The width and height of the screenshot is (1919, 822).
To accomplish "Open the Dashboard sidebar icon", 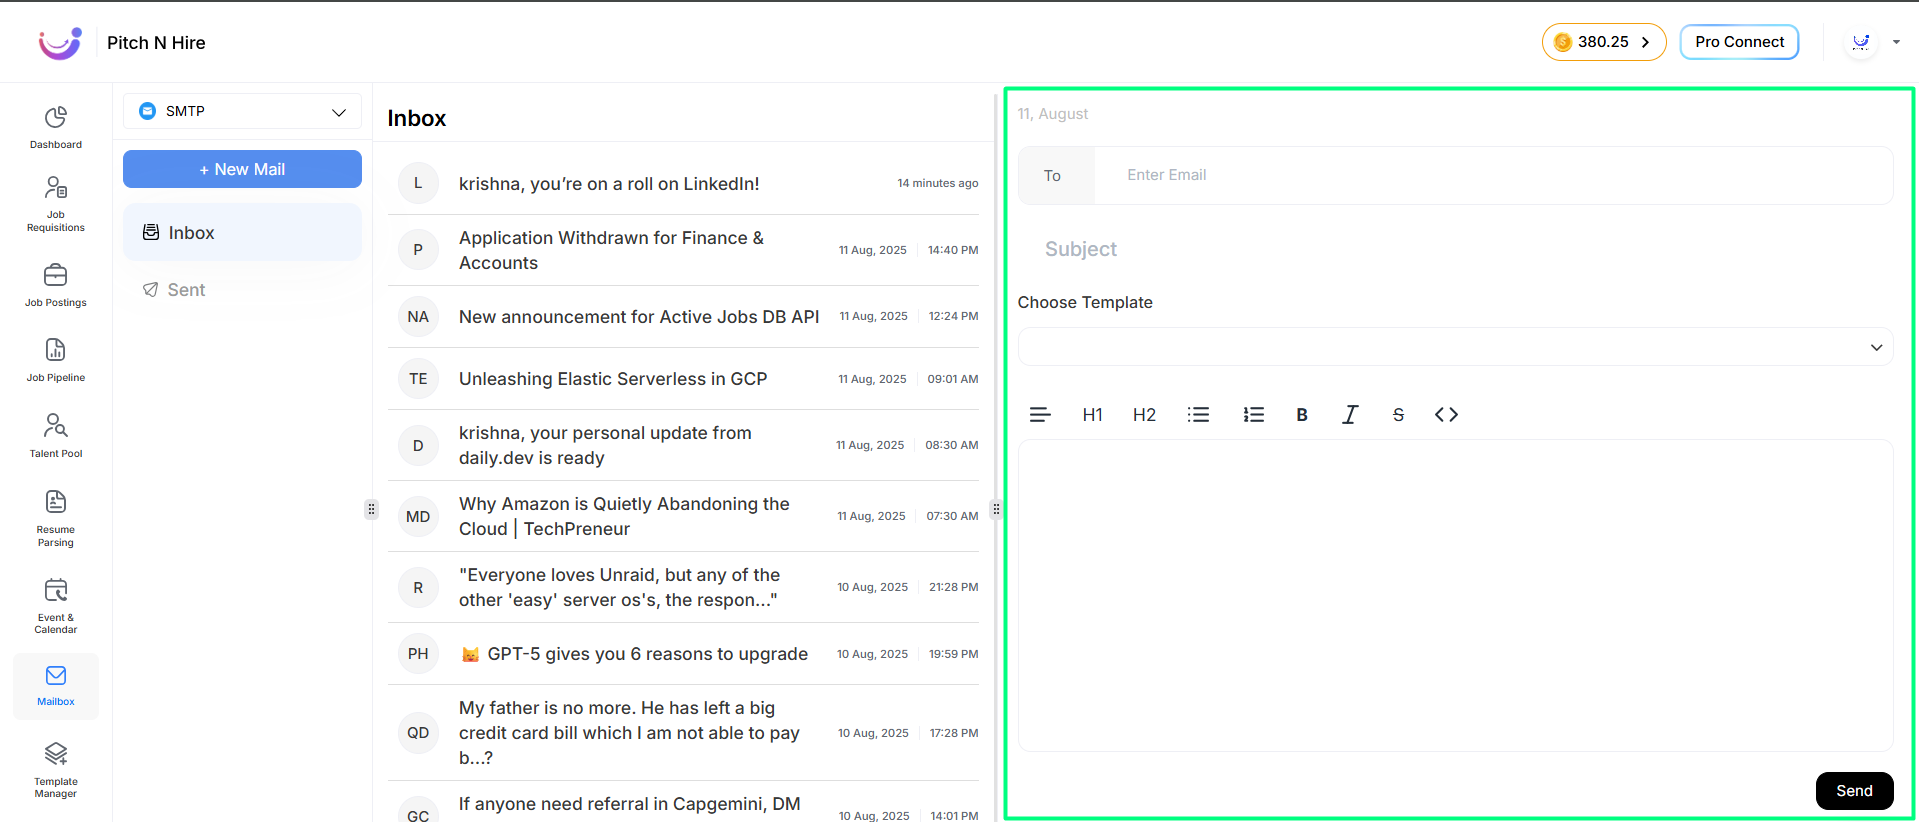I will tap(56, 128).
